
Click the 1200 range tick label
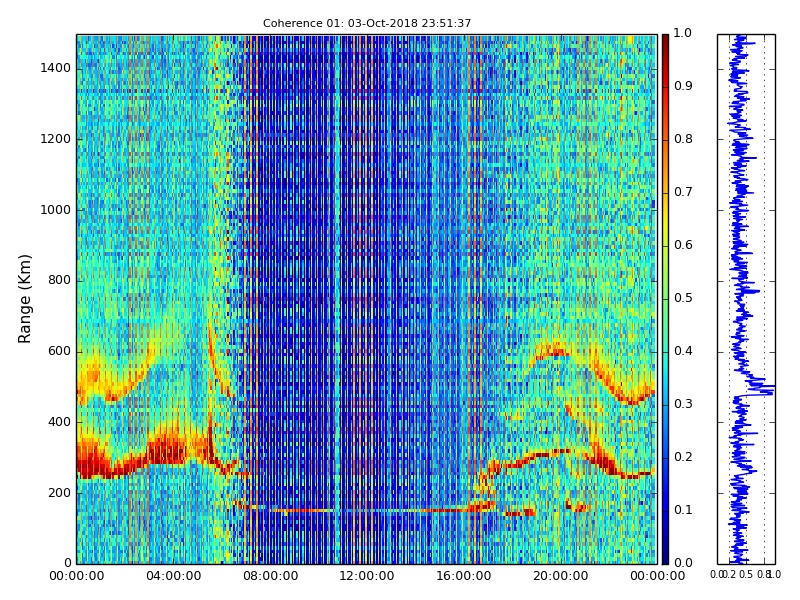coord(56,139)
